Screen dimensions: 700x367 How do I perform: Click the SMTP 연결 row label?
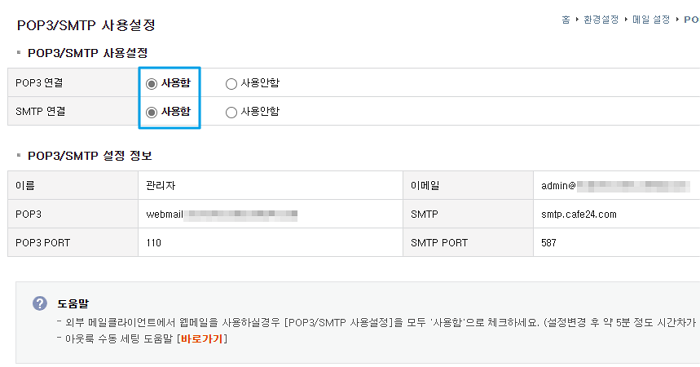point(40,111)
